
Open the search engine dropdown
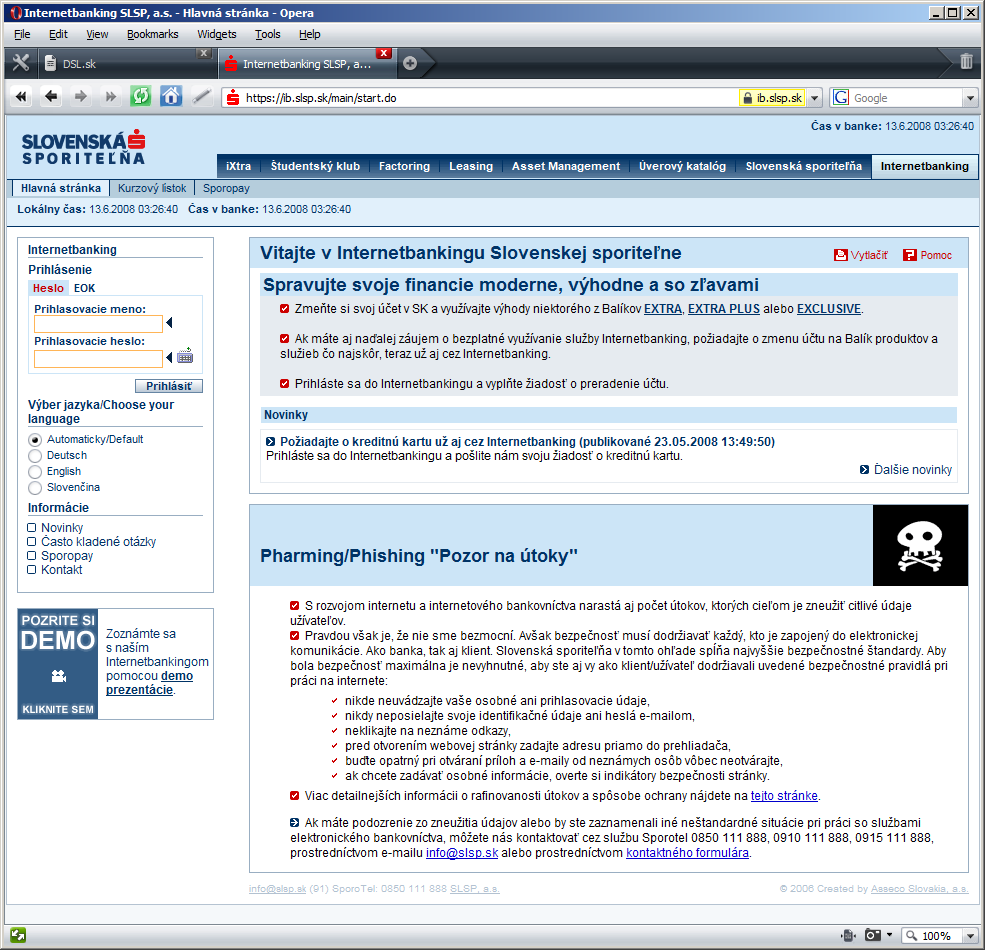coord(971,98)
